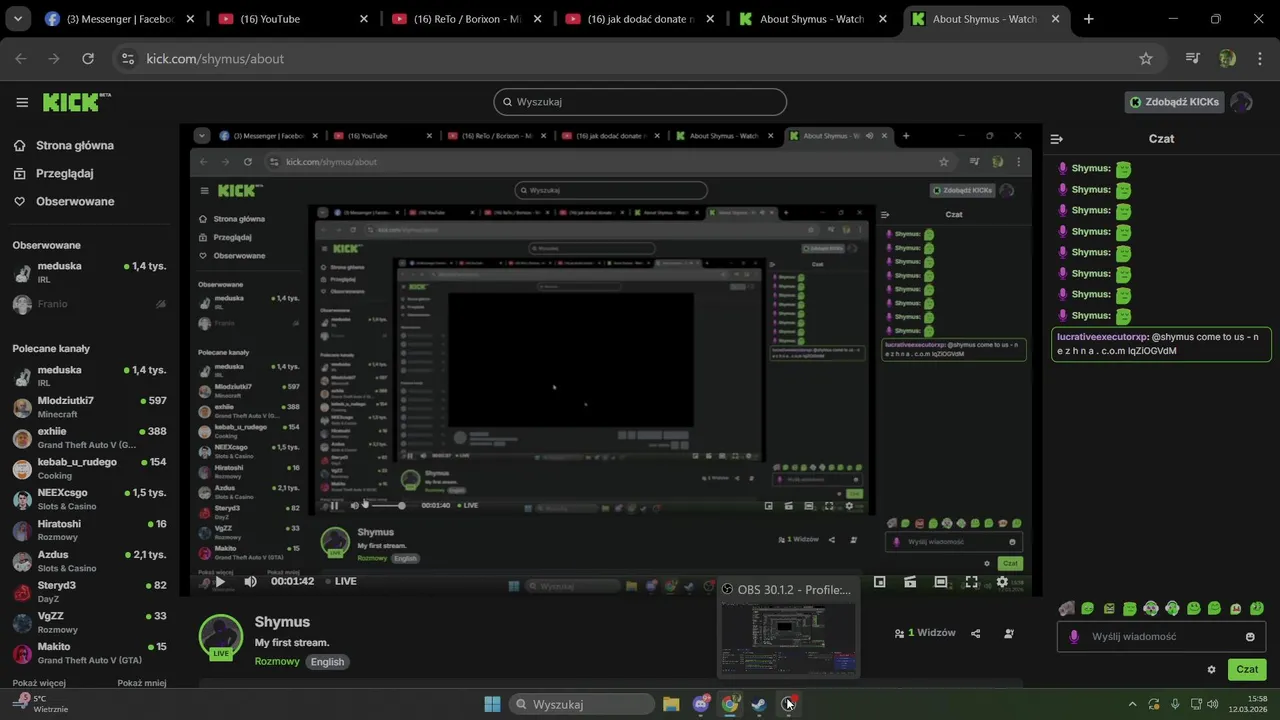Switch to the jak dodać donate tab
This screenshot has width=1280, height=720.
[x=640, y=19]
